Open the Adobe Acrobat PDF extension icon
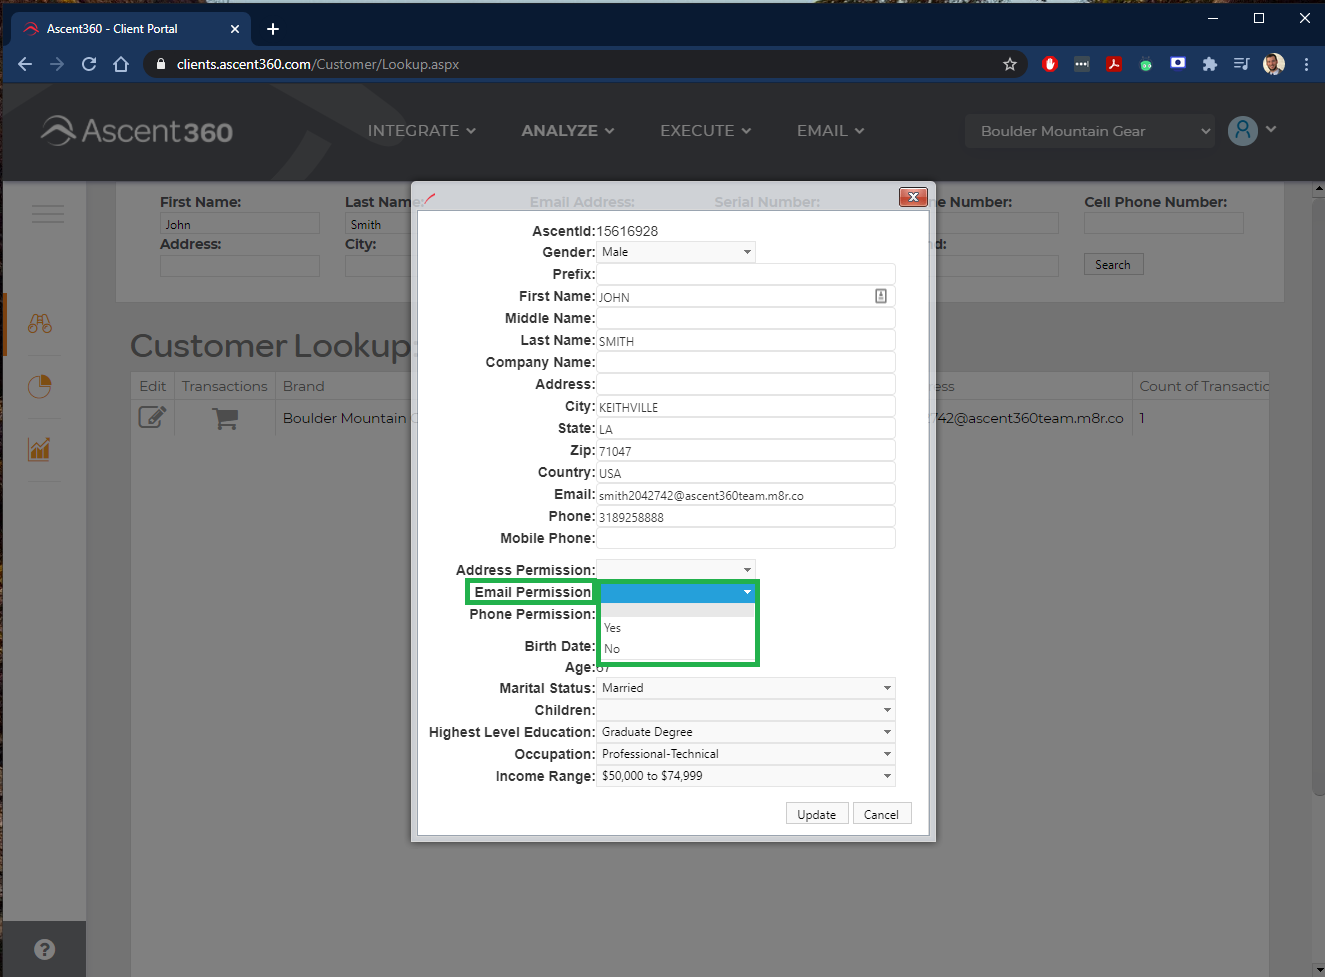Screen dimensions: 1325x977 pyautogui.click(x=1114, y=64)
